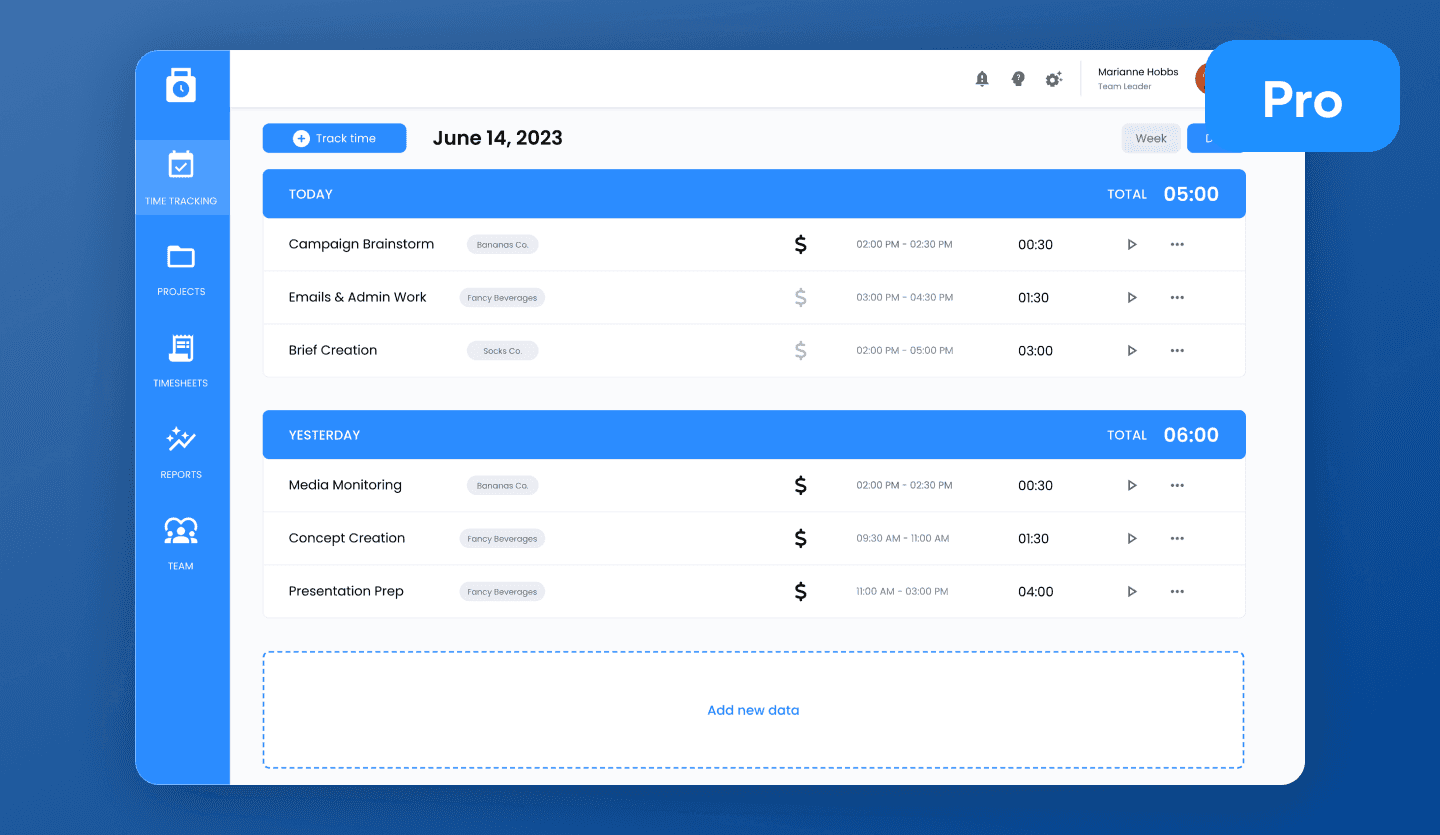The height and width of the screenshot is (835, 1440).
Task: Open Timesheets in the sidebar
Action: (x=181, y=361)
